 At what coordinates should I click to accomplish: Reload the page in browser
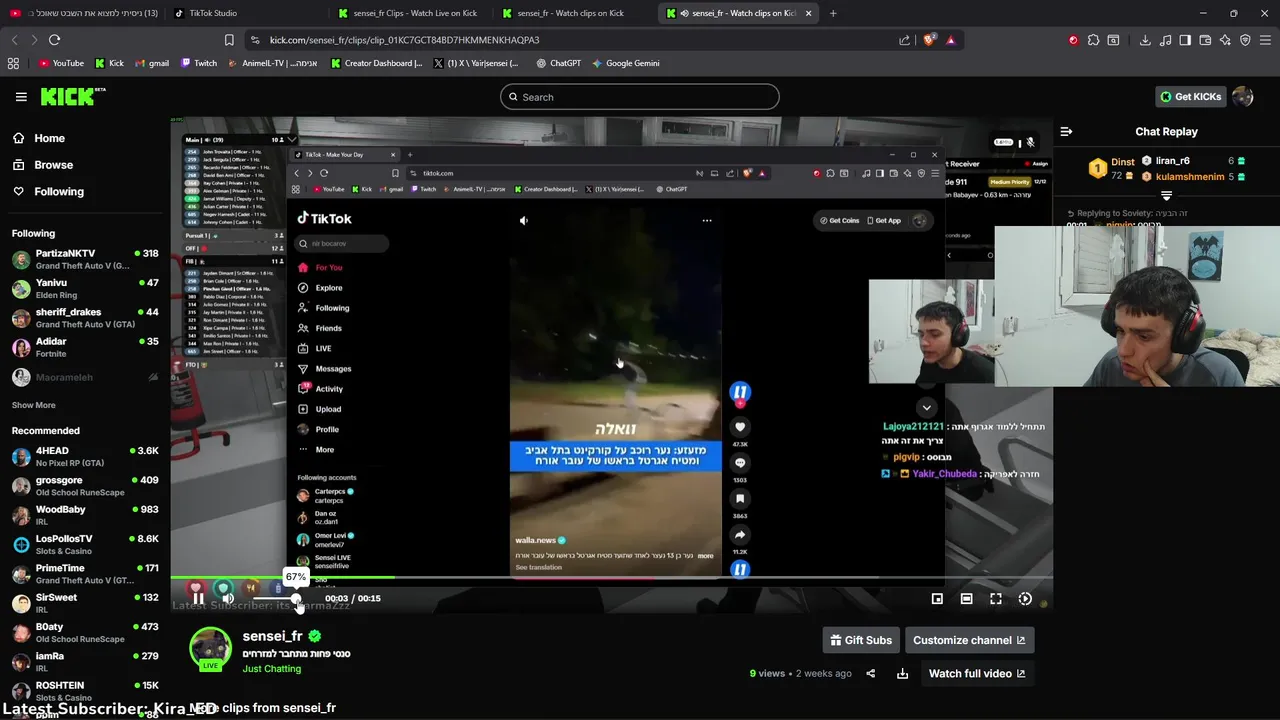click(x=54, y=40)
